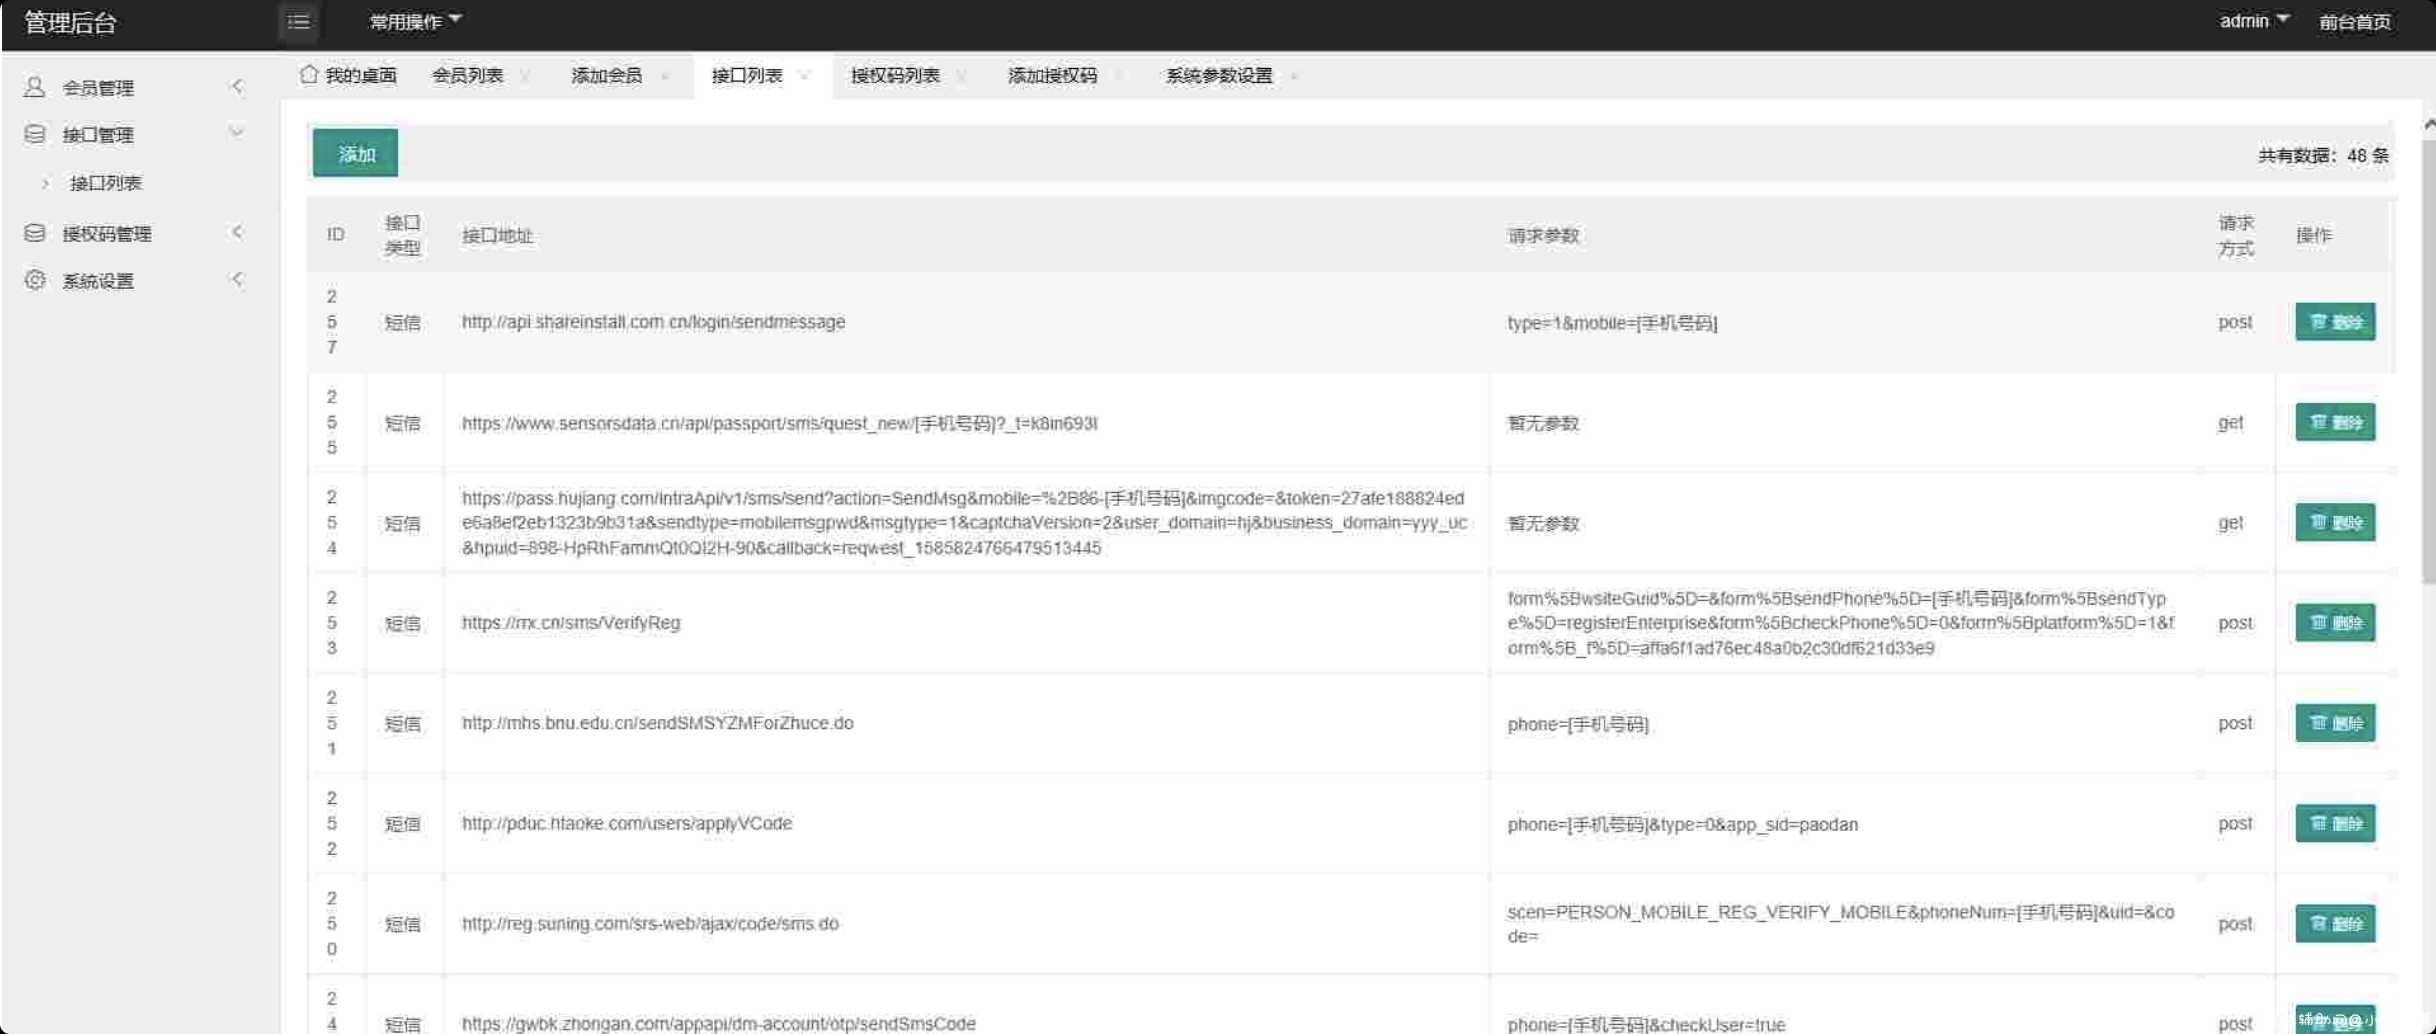The width and height of the screenshot is (2436, 1034).
Task: Click the 暂无参数 cell in the sensorsdata row
Action: (x=1543, y=423)
